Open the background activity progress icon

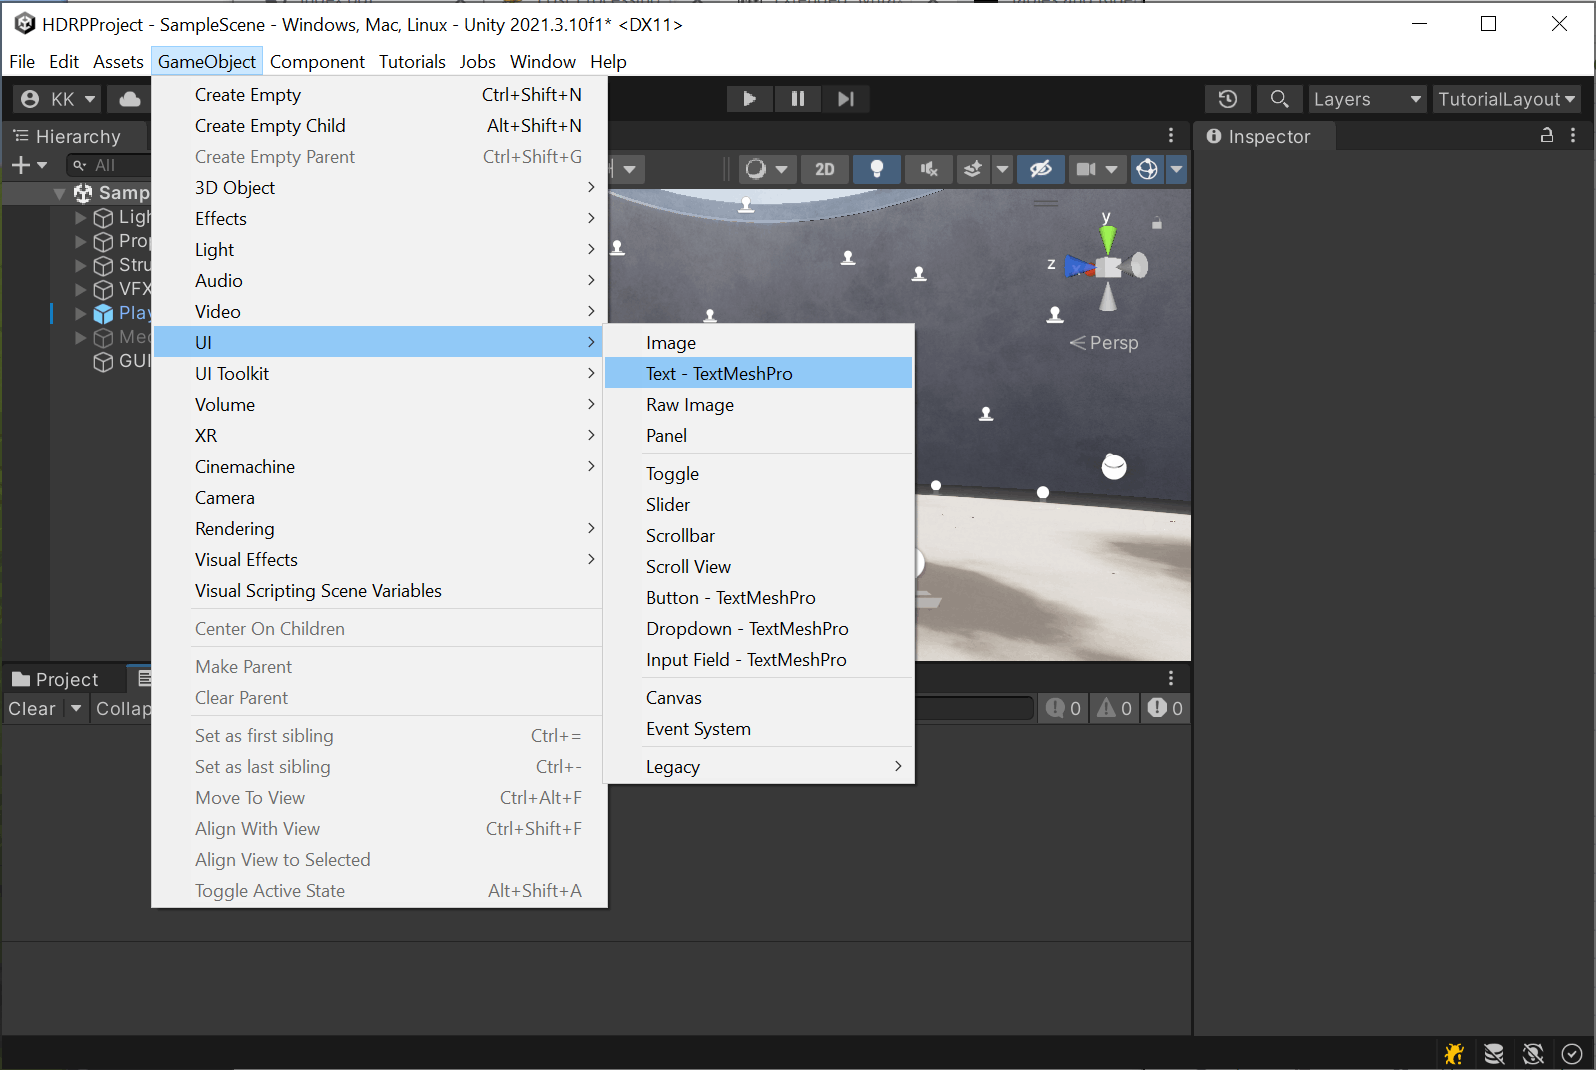[x=1572, y=1053]
